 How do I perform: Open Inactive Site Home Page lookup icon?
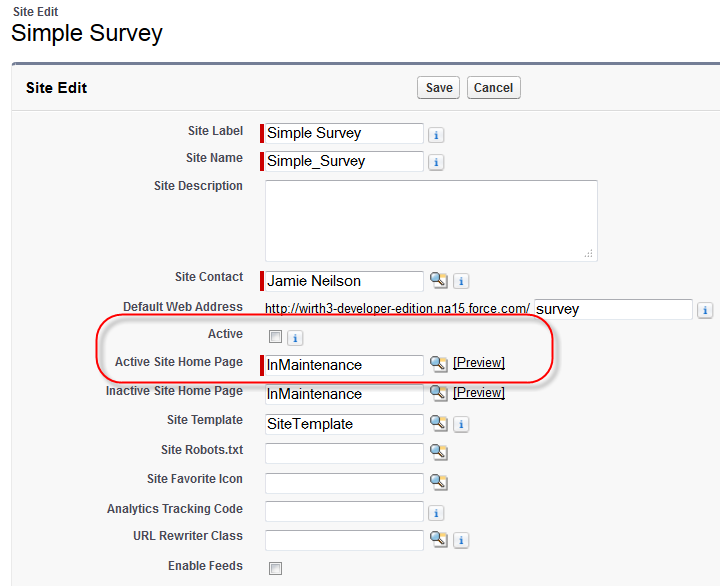tap(439, 393)
